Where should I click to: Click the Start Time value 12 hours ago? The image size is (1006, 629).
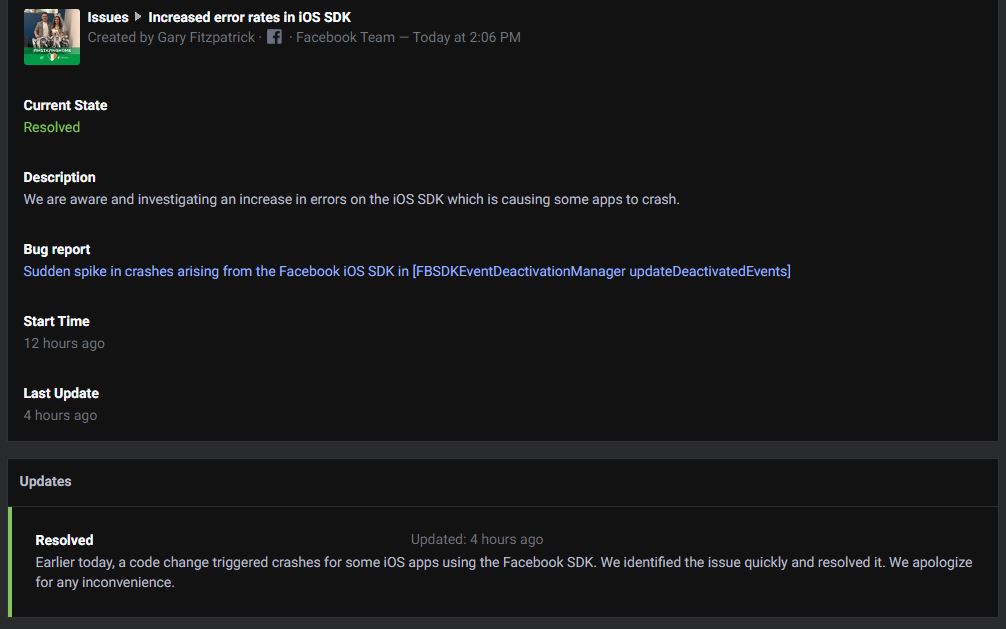[x=64, y=343]
